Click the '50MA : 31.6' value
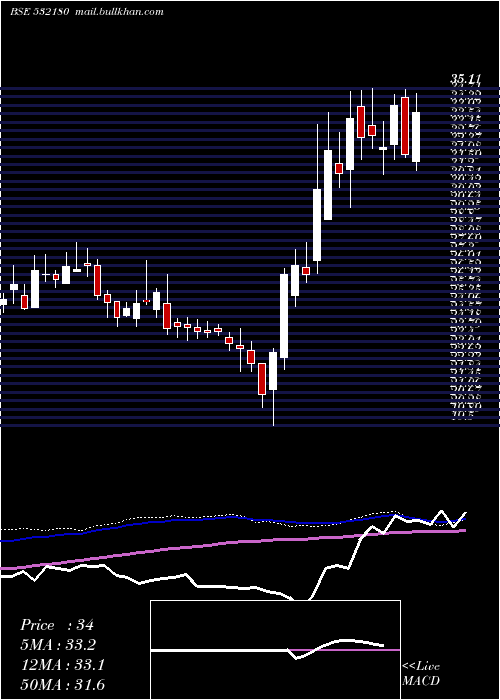The height and width of the screenshot is (700, 500). click(x=63, y=685)
